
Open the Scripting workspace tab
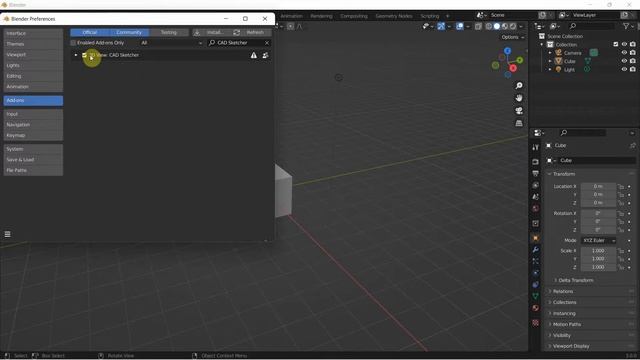tap(430, 16)
